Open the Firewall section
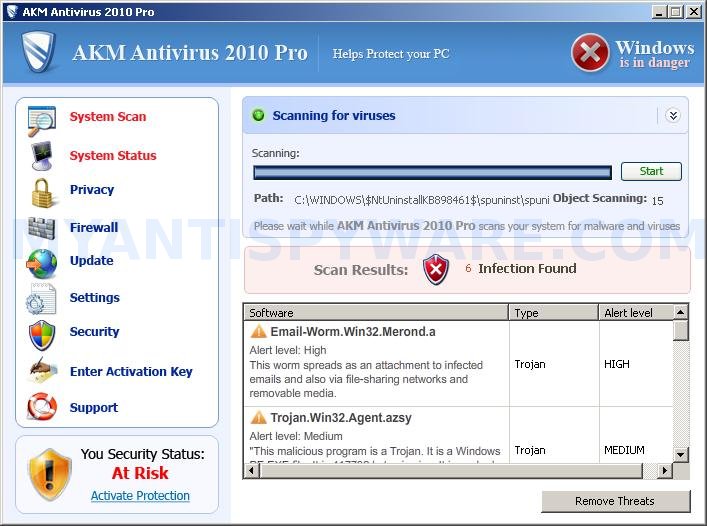The height and width of the screenshot is (526, 707). pyautogui.click(x=94, y=227)
